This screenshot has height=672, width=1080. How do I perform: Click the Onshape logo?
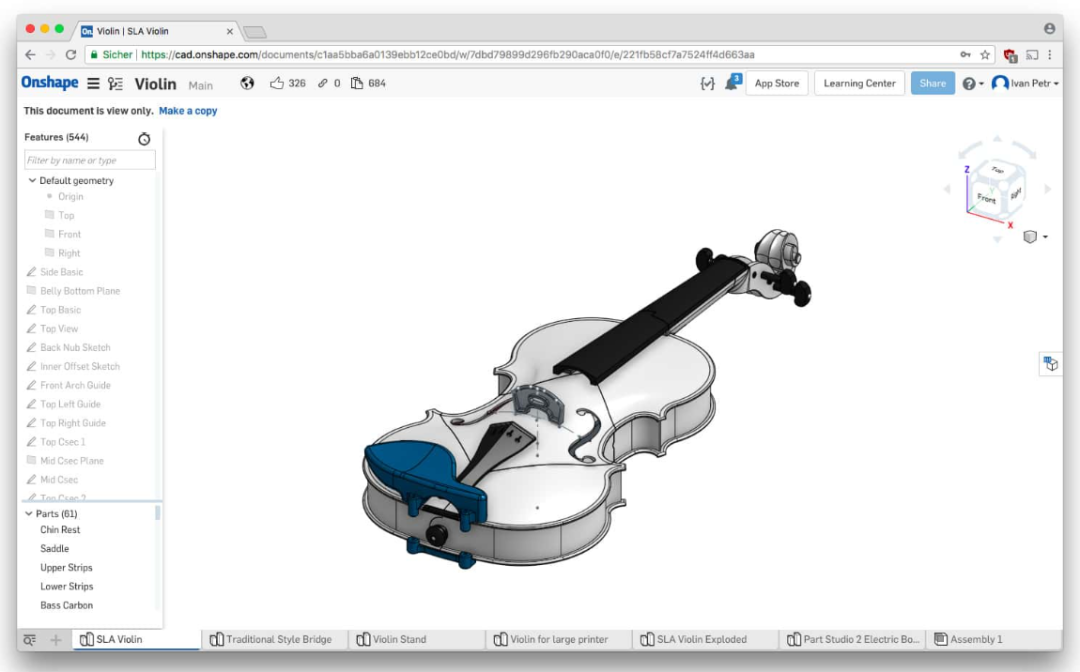pyautogui.click(x=50, y=83)
